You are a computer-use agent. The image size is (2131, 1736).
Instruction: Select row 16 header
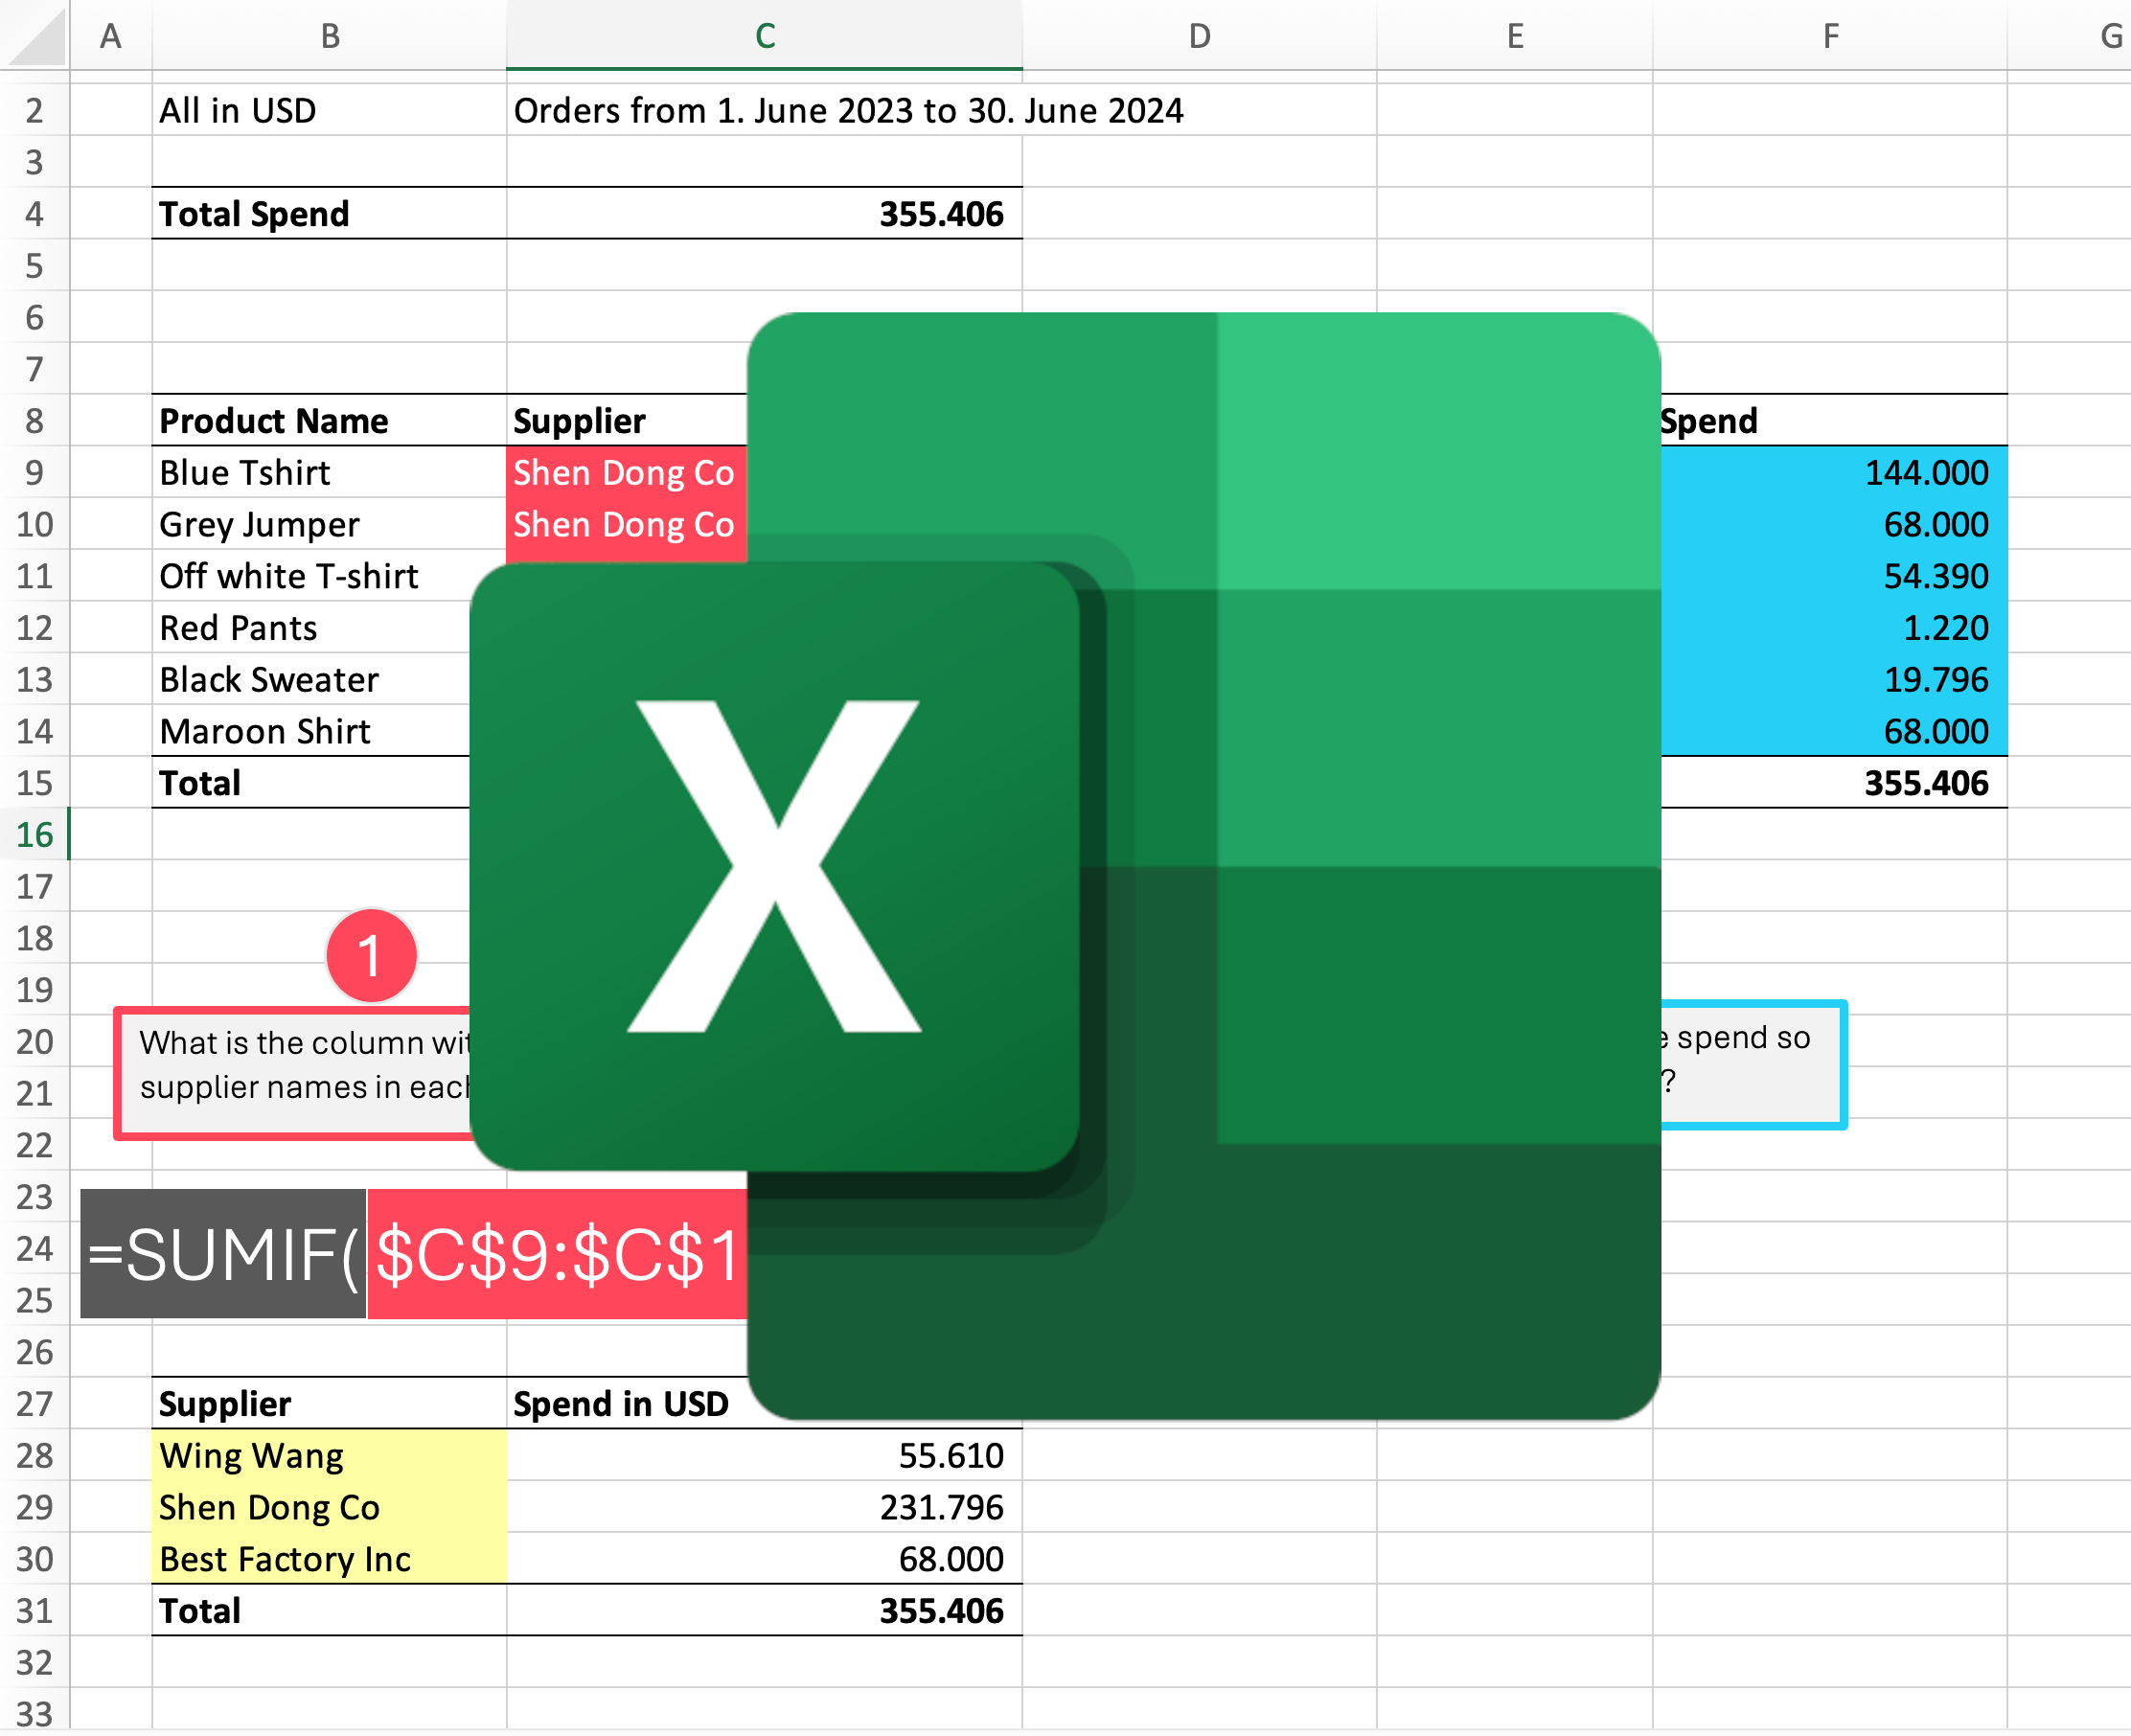tap(34, 834)
